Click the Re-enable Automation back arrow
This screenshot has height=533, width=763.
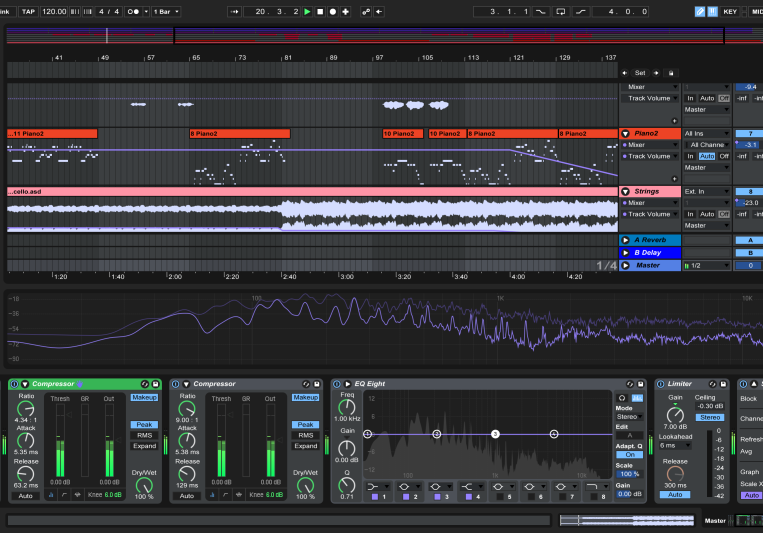(x=379, y=12)
